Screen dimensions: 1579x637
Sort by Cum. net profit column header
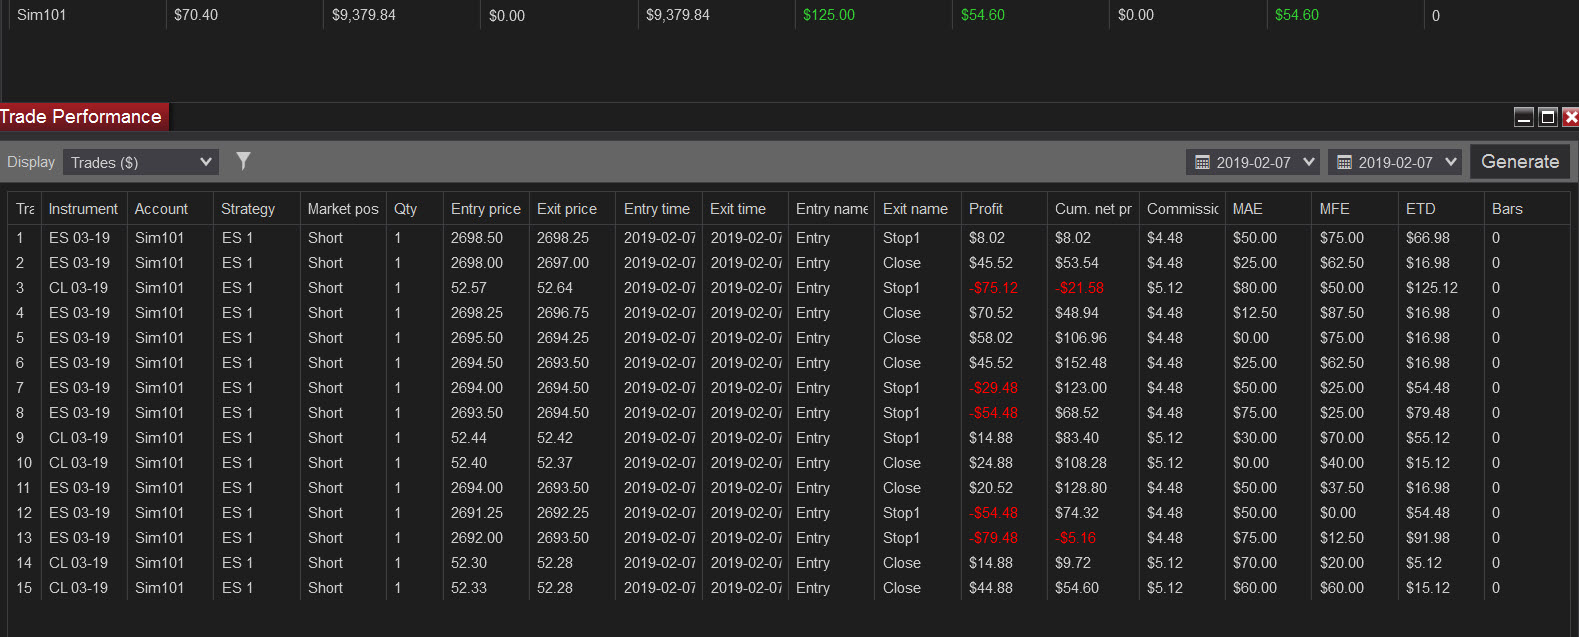click(x=1093, y=209)
